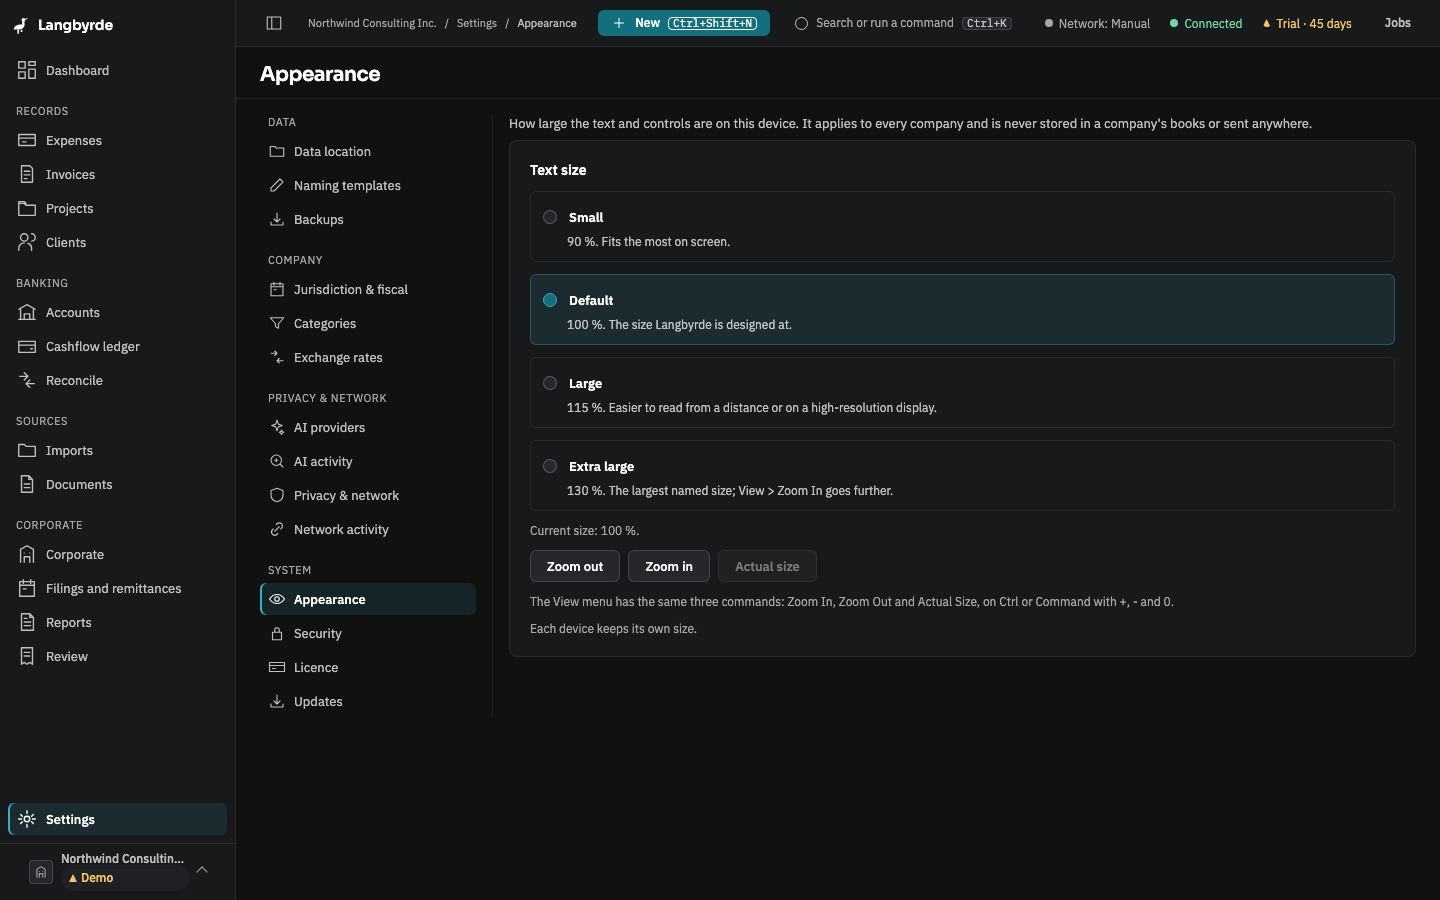Open Data location settings
Image resolution: width=1440 pixels, height=900 pixels.
(x=368, y=151)
